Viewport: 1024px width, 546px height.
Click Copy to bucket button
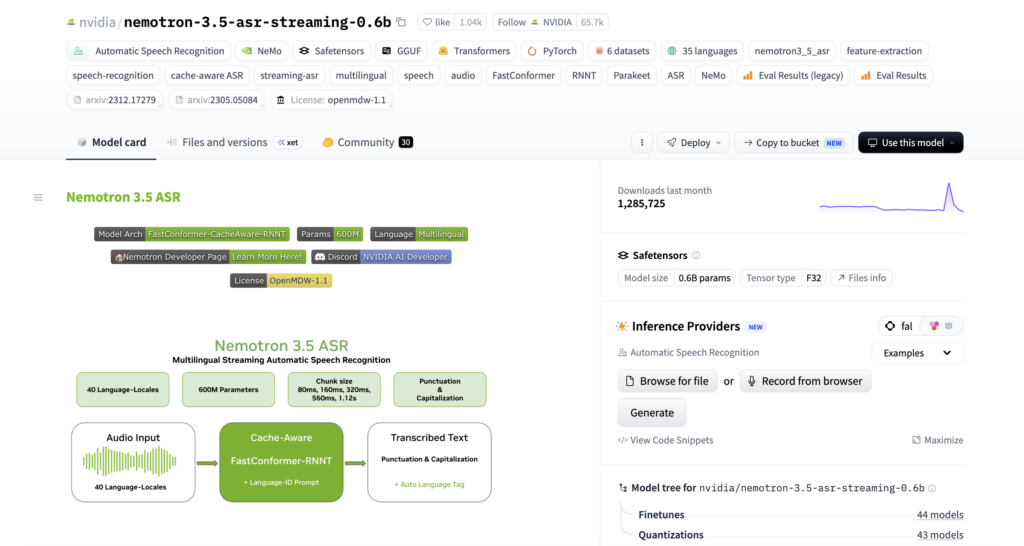click(x=793, y=142)
